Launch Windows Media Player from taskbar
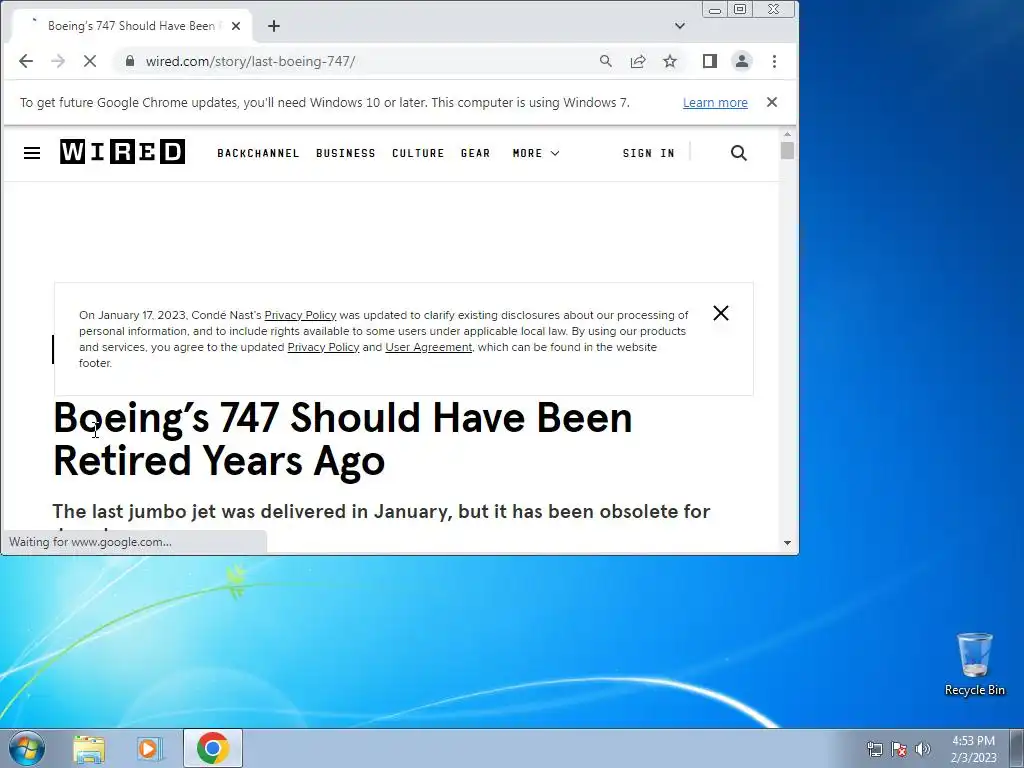 pyautogui.click(x=150, y=749)
